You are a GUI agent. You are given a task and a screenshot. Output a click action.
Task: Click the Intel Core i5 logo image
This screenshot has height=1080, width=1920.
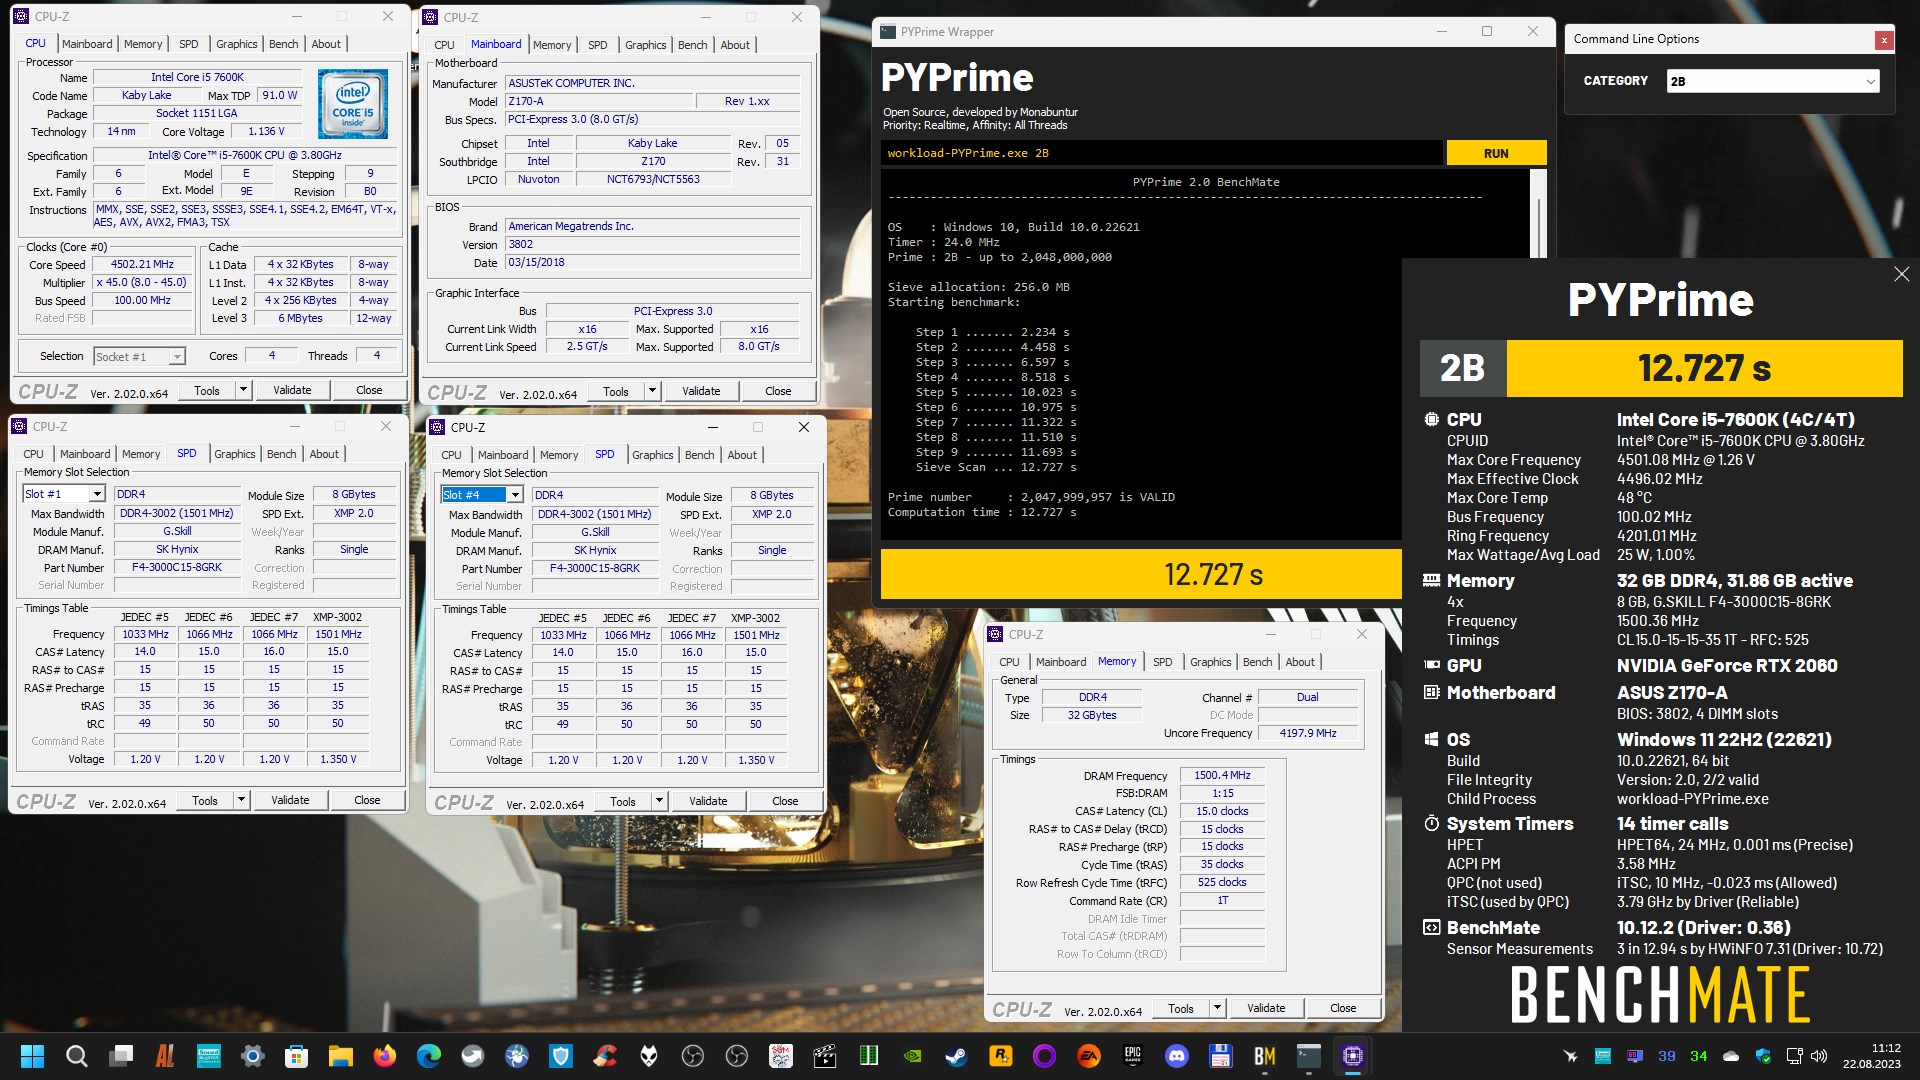pos(353,104)
